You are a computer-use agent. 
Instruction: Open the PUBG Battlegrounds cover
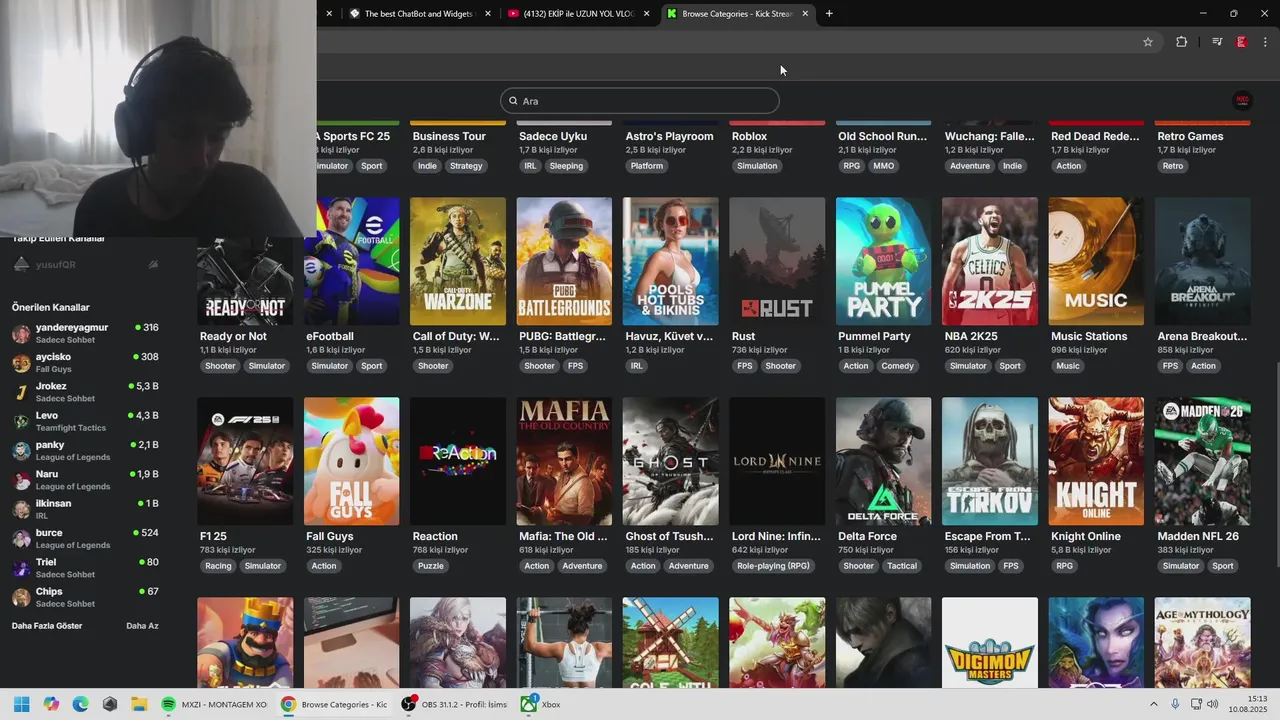(564, 261)
